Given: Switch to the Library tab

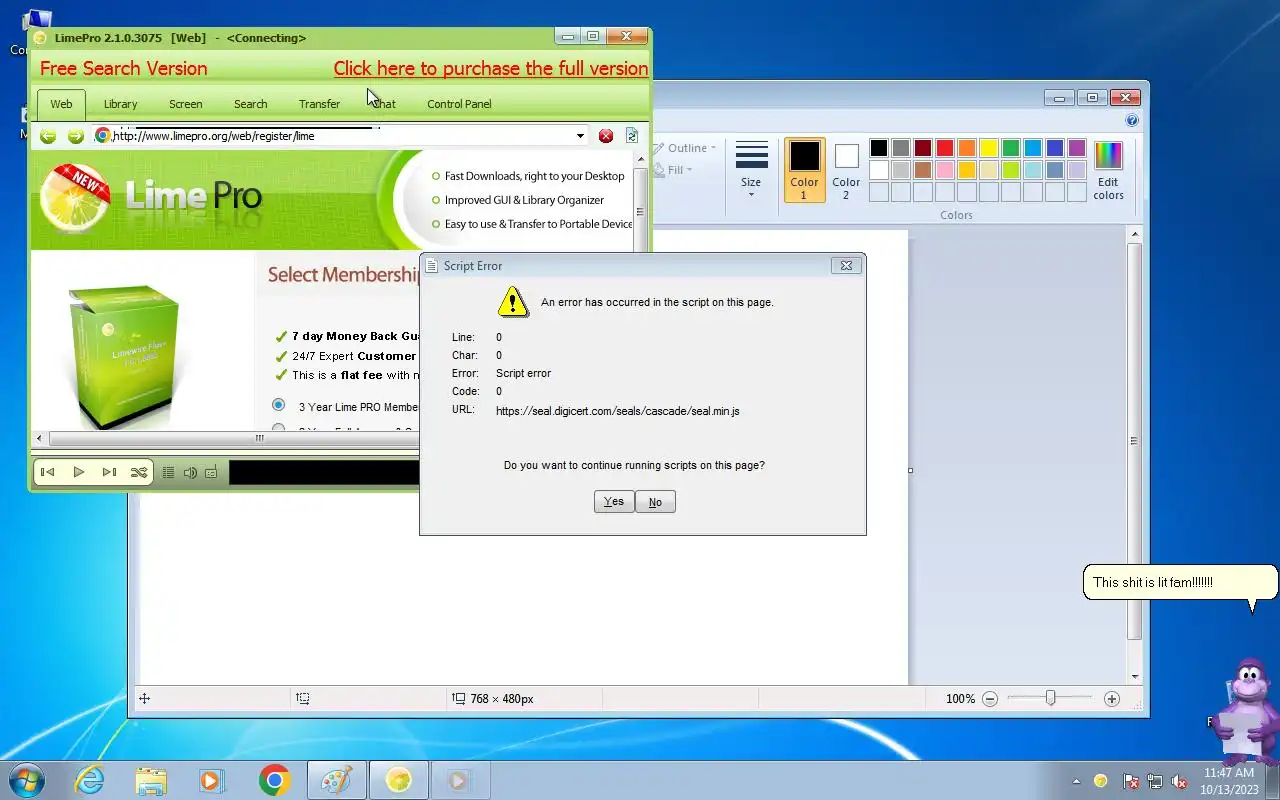Looking at the screenshot, I should click(120, 104).
